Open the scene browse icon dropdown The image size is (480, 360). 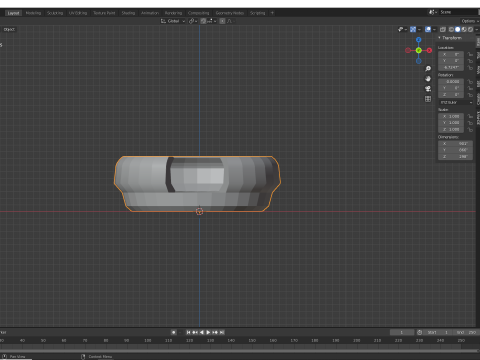pos(433,12)
